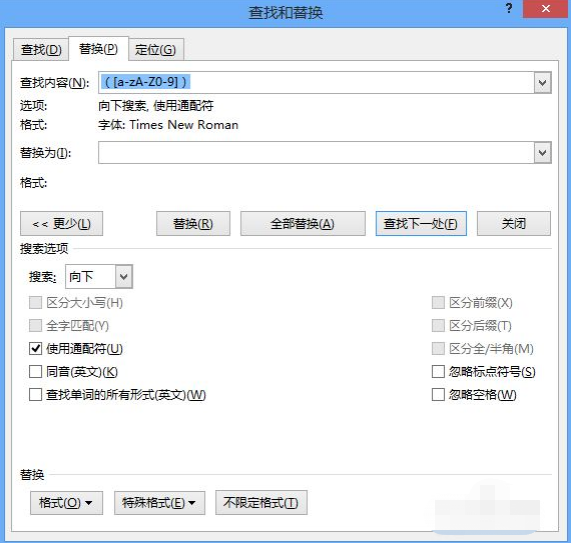
Task: Click the help question mark icon
Action: [509, 8]
